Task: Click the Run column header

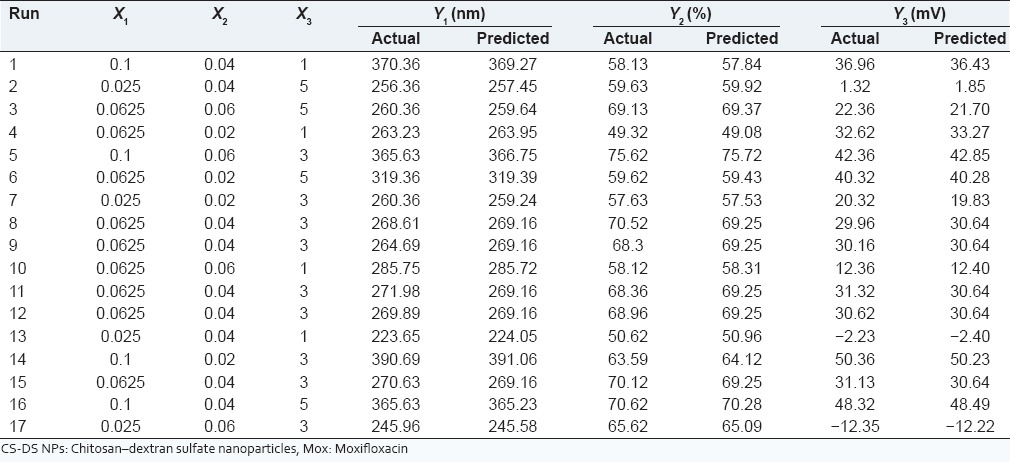Action: tap(18, 17)
